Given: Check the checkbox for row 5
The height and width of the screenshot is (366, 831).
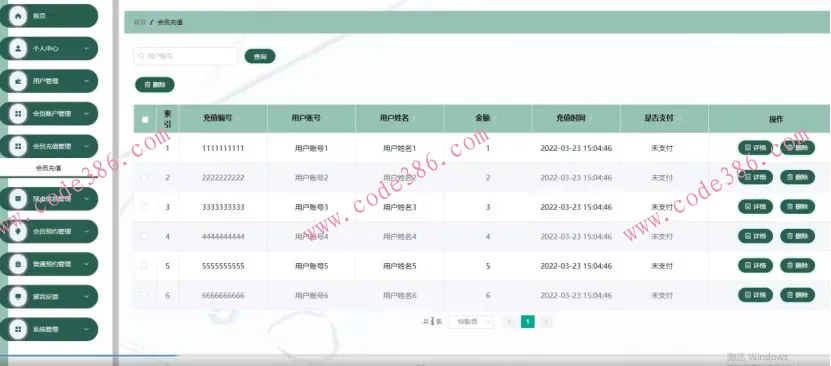Looking at the screenshot, I should coord(144,266).
